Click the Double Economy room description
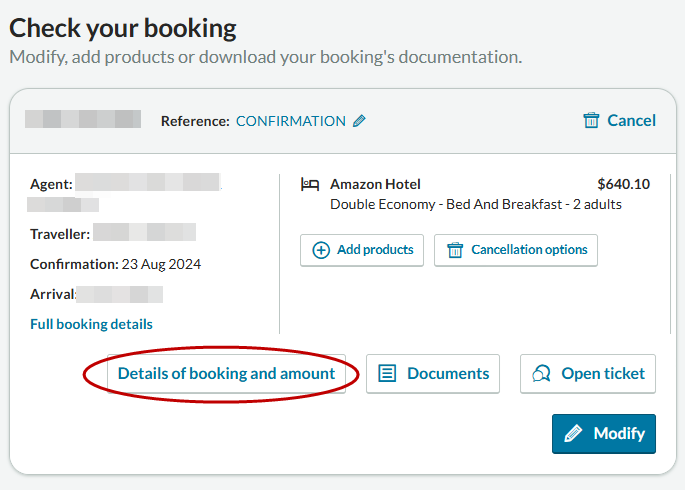 [476, 204]
